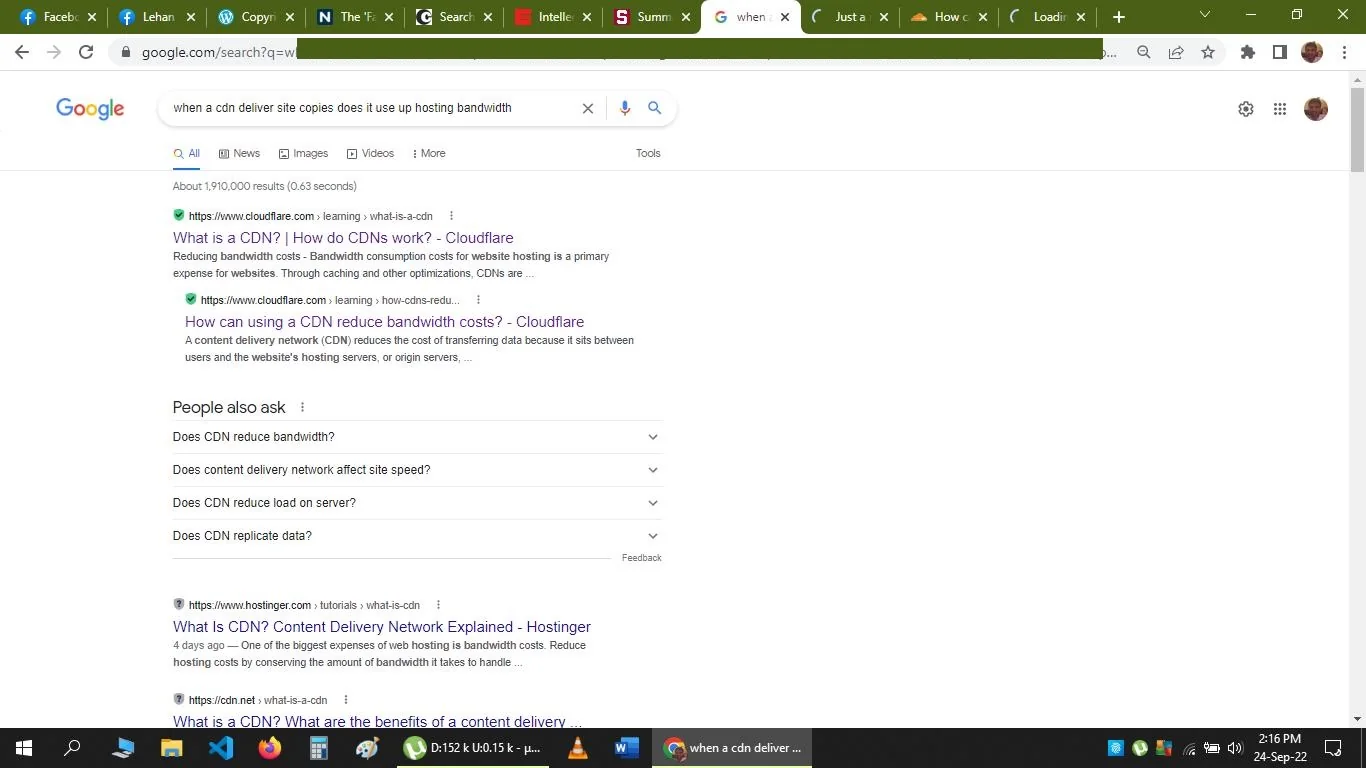Open Chrome side panel
This screenshot has width=1366, height=768.
(x=1279, y=52)
